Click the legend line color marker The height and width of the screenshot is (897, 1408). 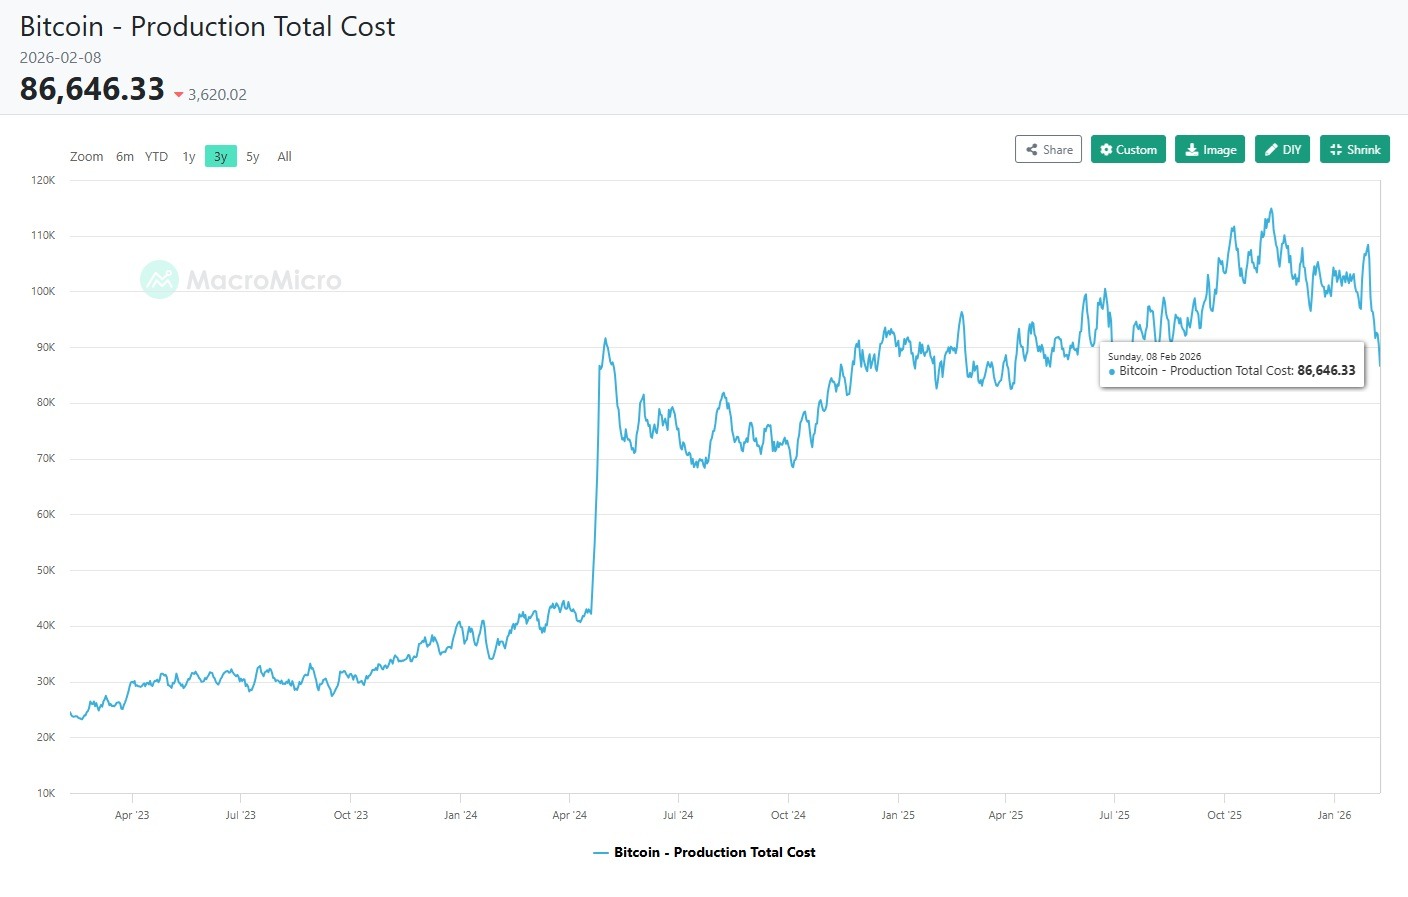point(601,853)
